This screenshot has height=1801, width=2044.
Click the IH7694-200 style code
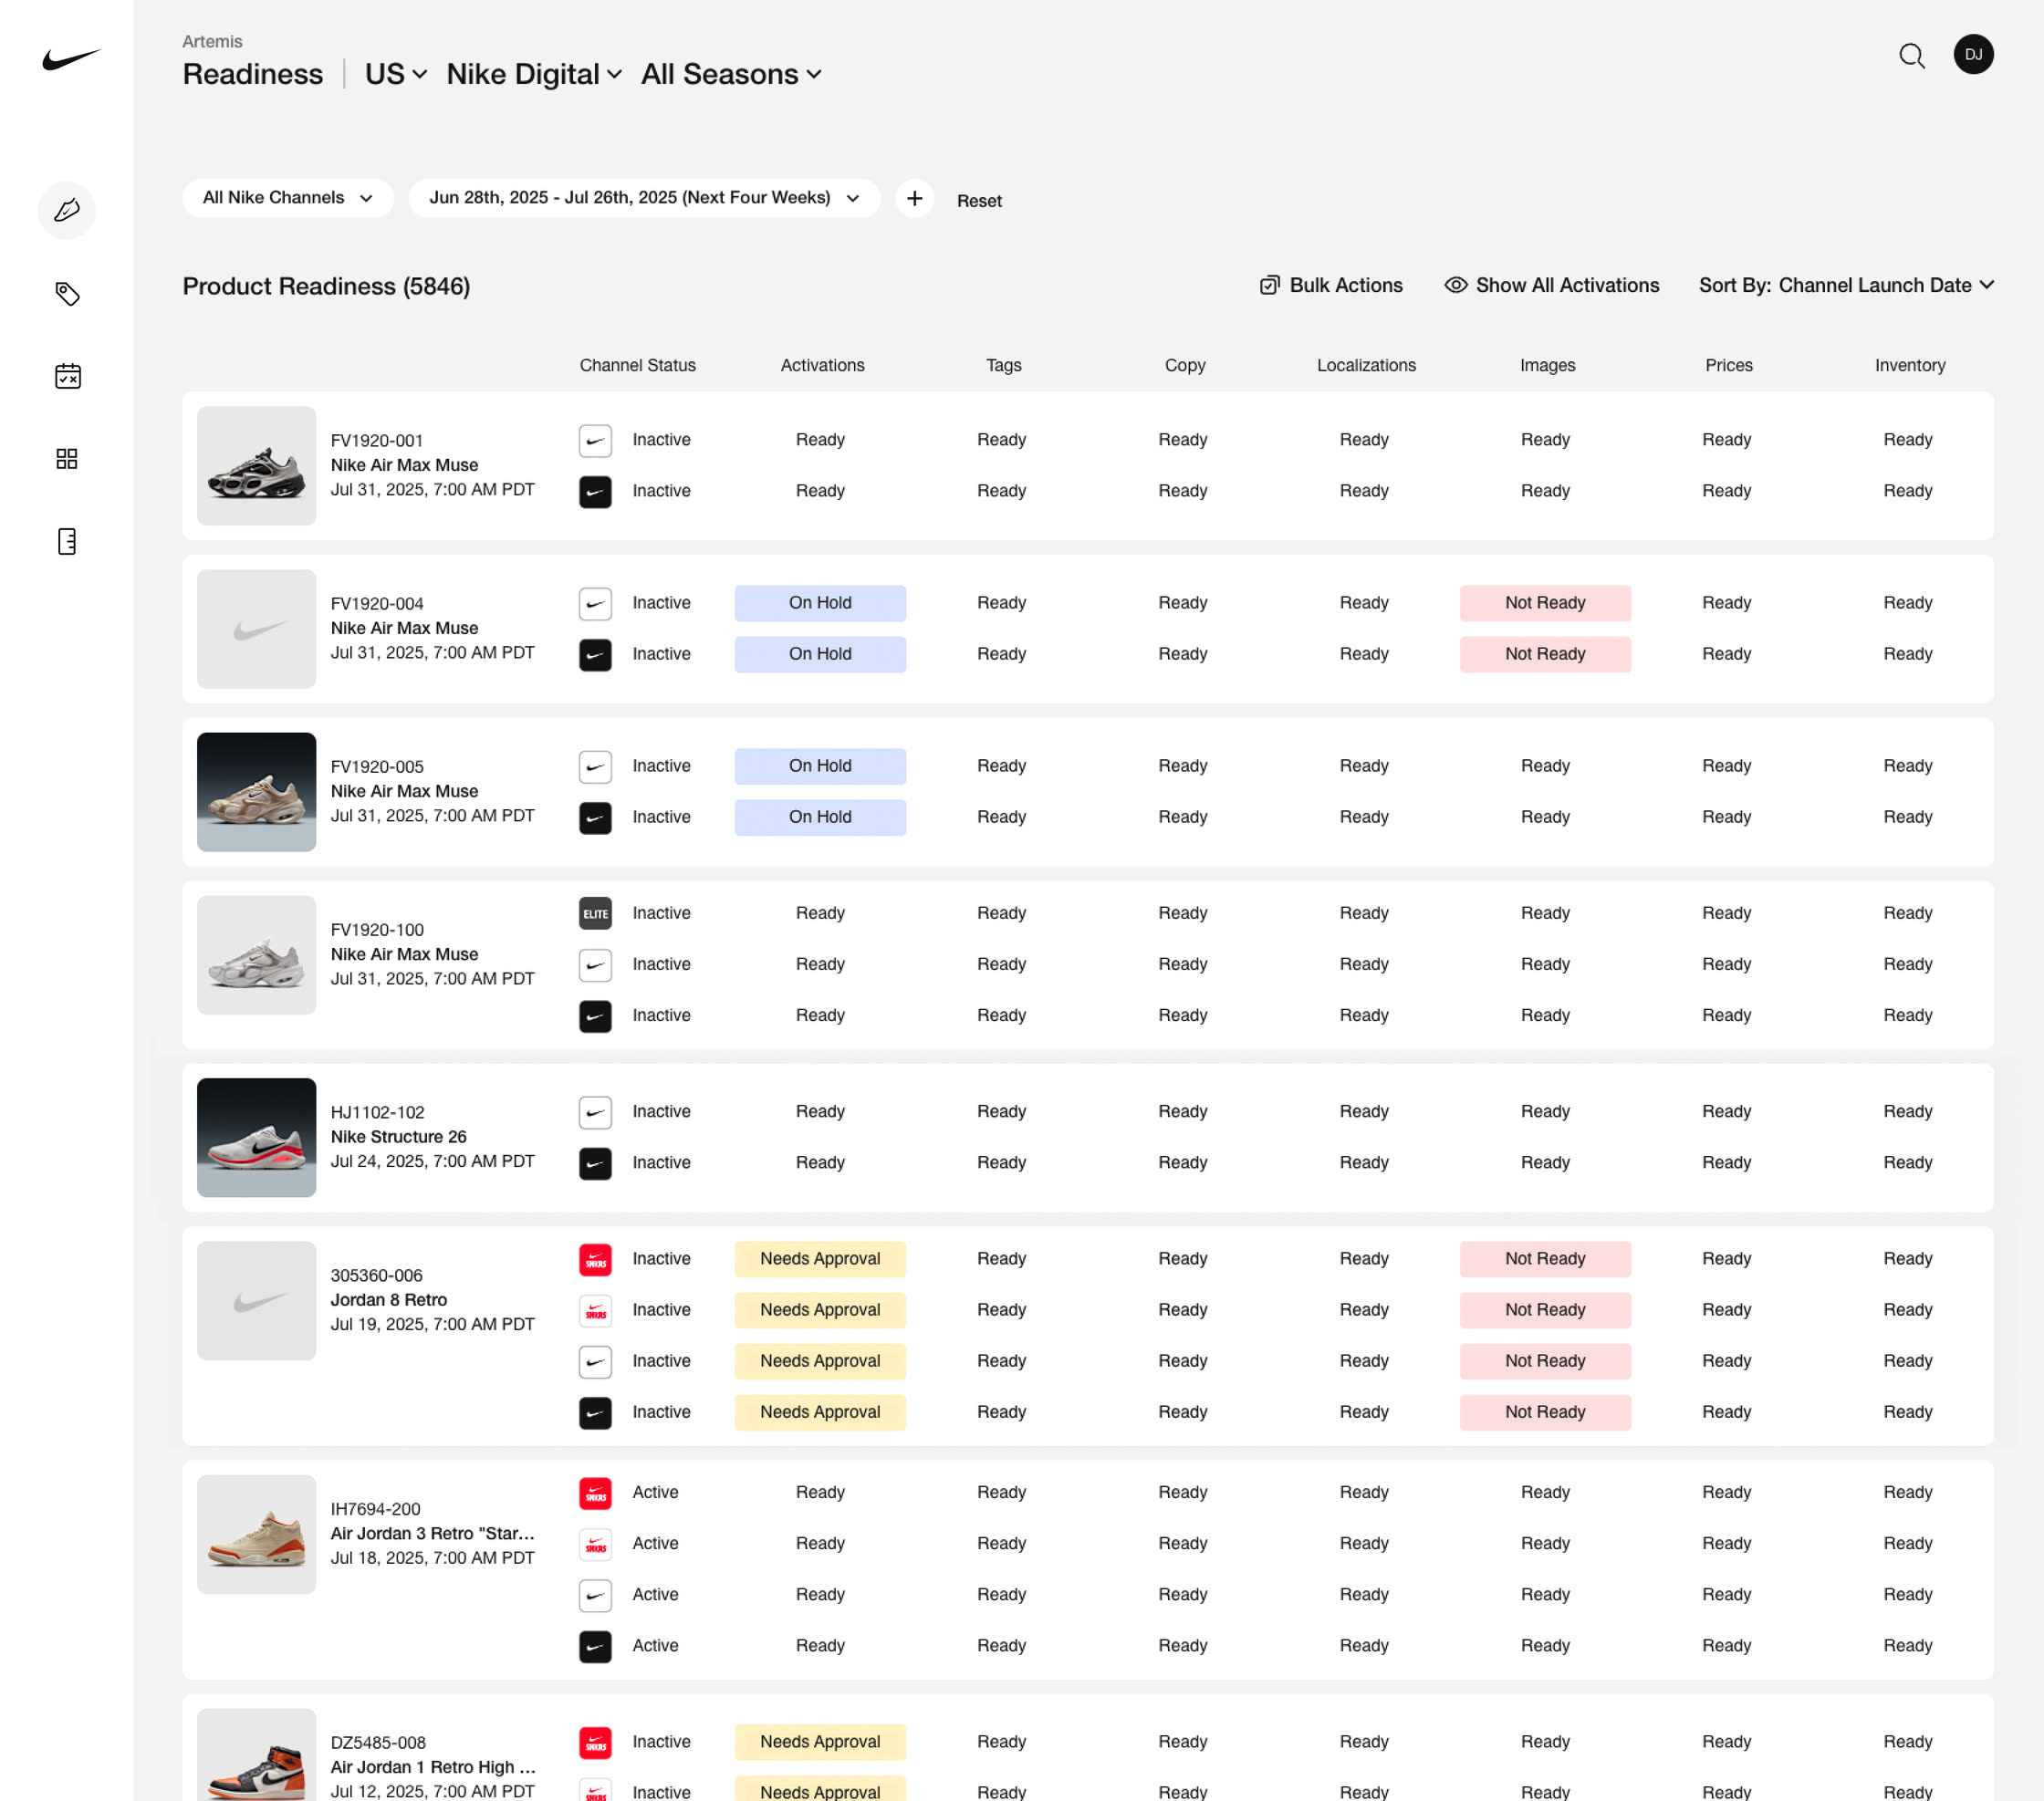(375, 1509)
